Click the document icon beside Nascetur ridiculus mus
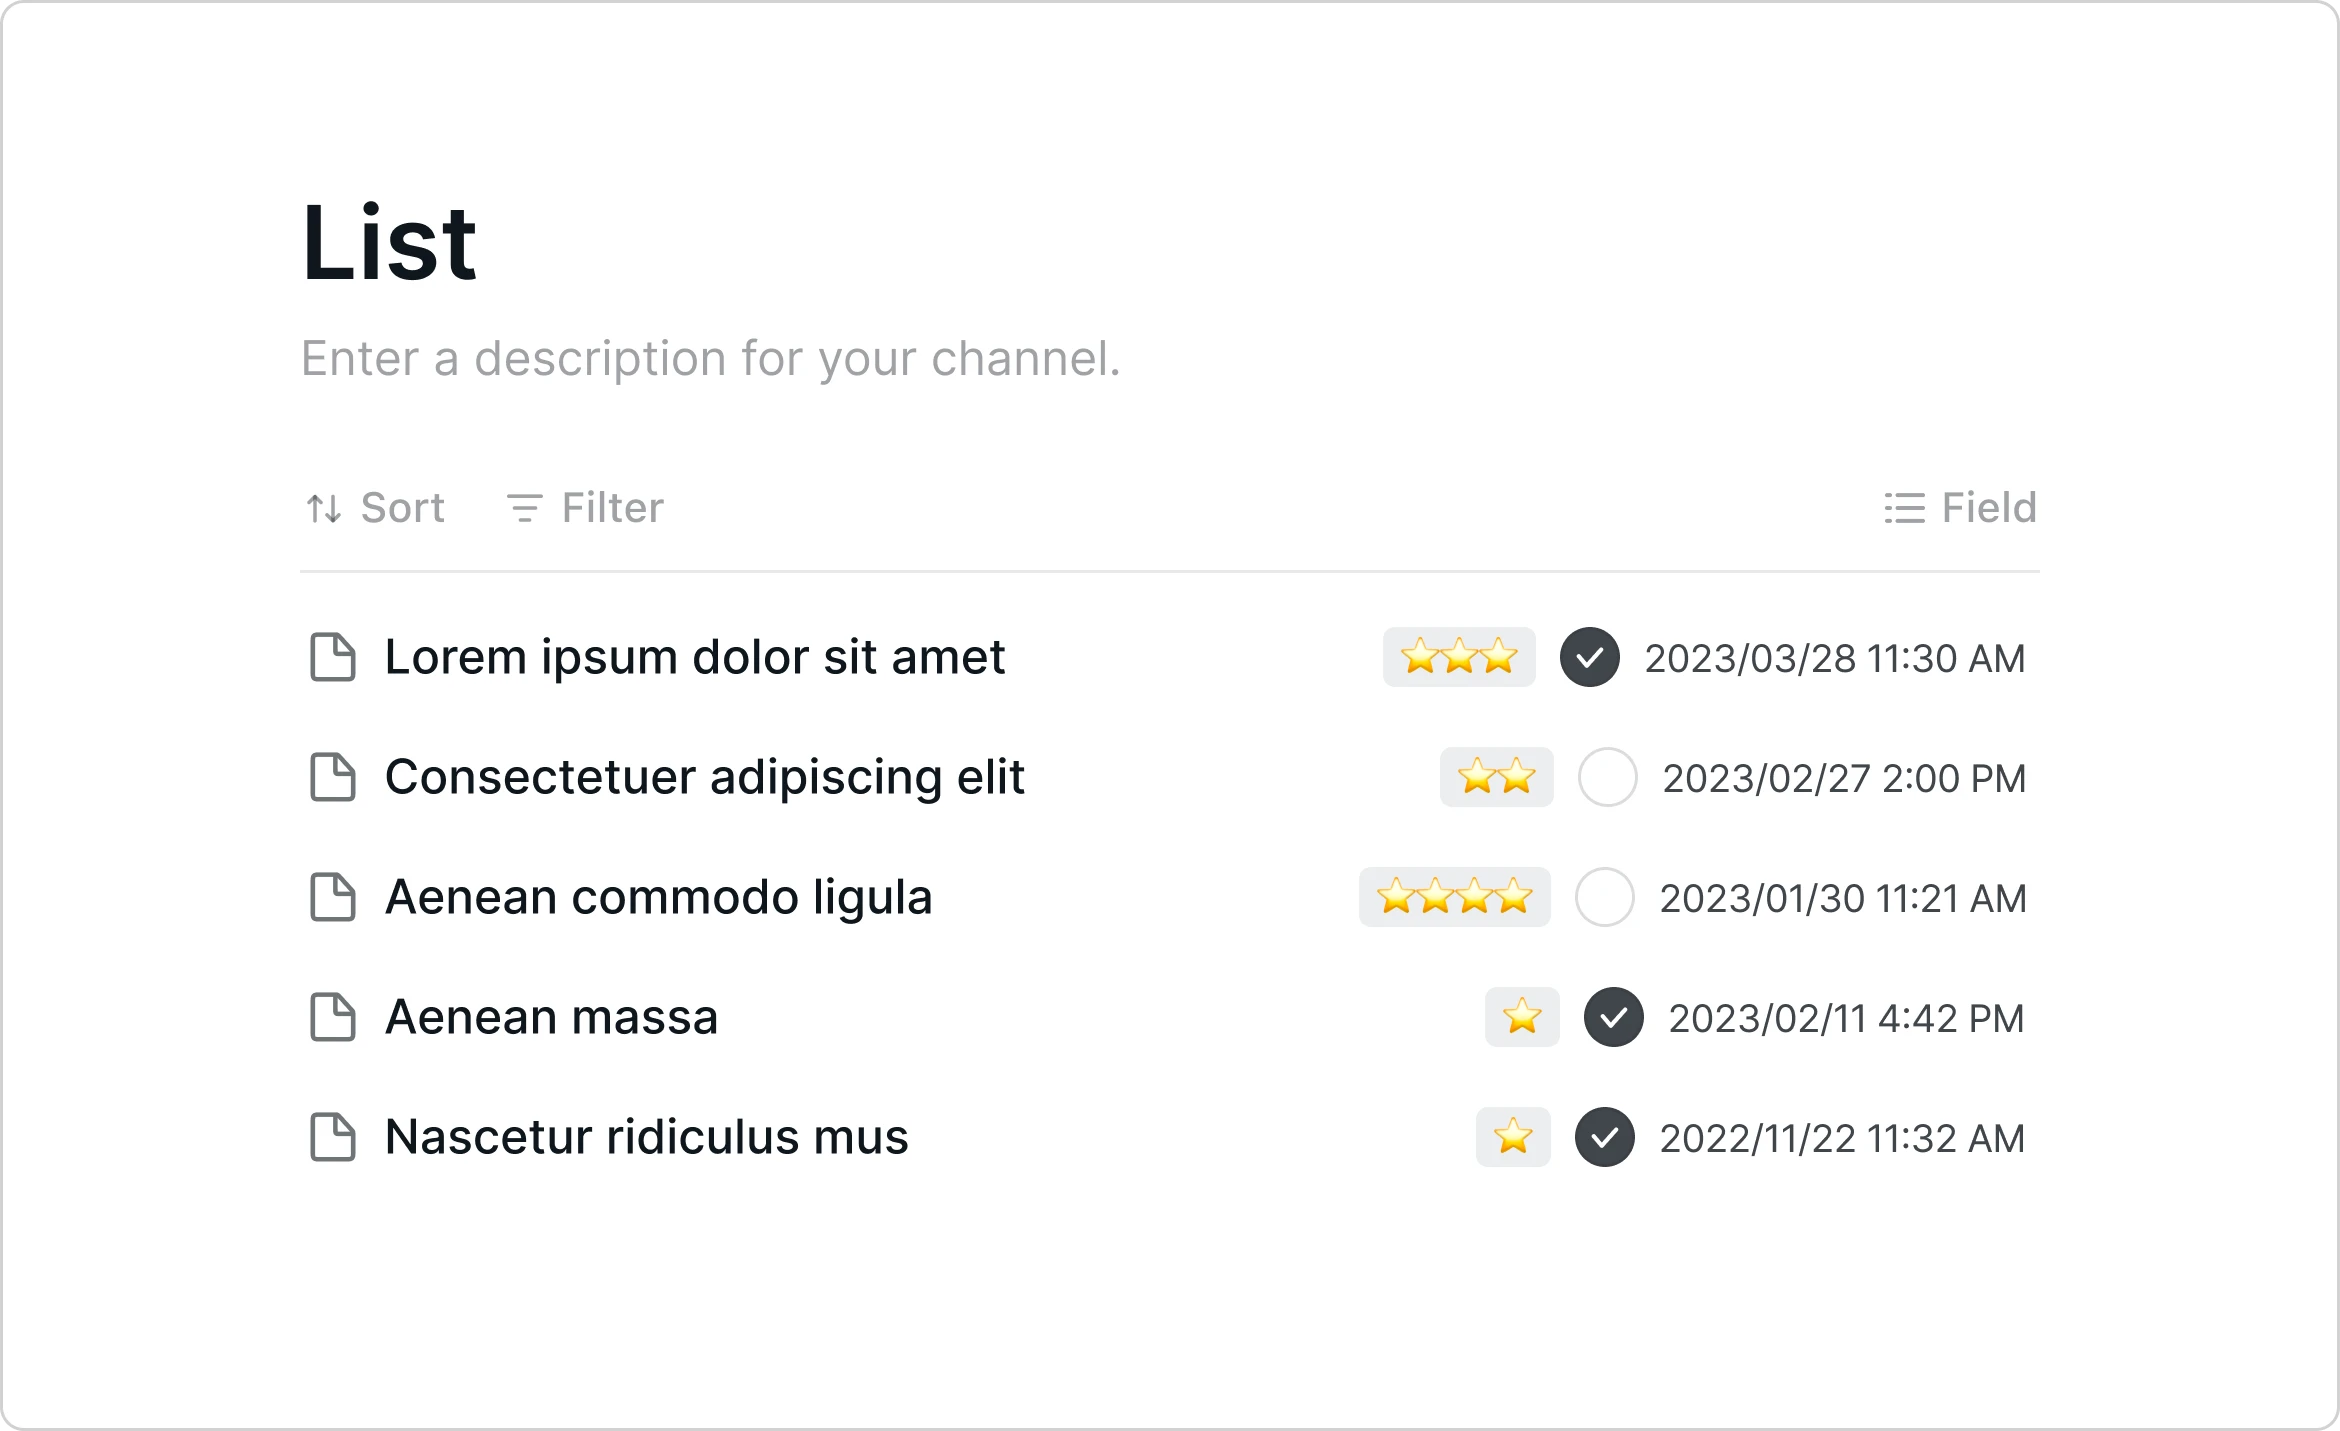The height and width of the screenshot is (1431, 2340). coord(332,1137)
